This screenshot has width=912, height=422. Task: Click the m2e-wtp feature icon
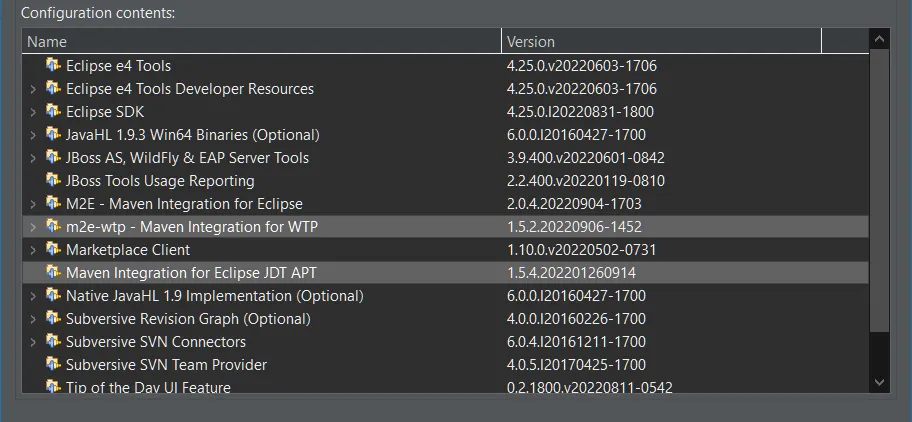coord(53,227)
